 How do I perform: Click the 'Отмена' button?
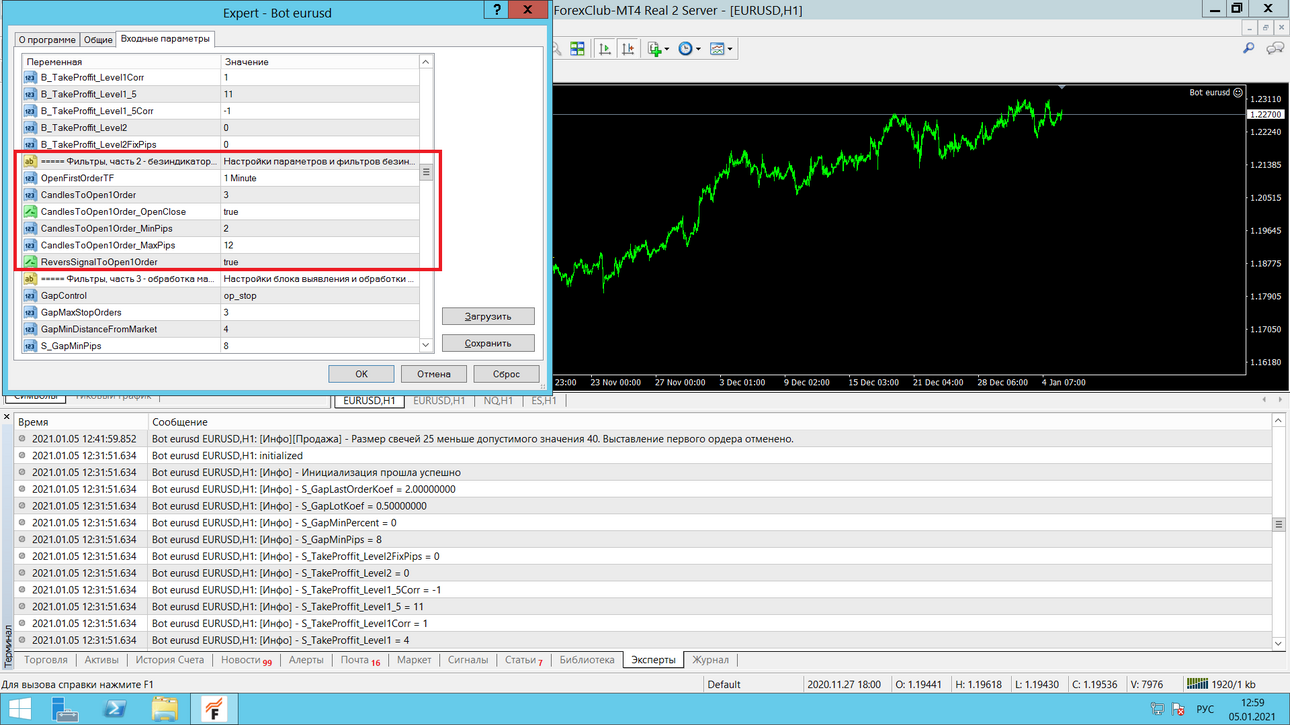pyautogui.click(x=434, y=374)
